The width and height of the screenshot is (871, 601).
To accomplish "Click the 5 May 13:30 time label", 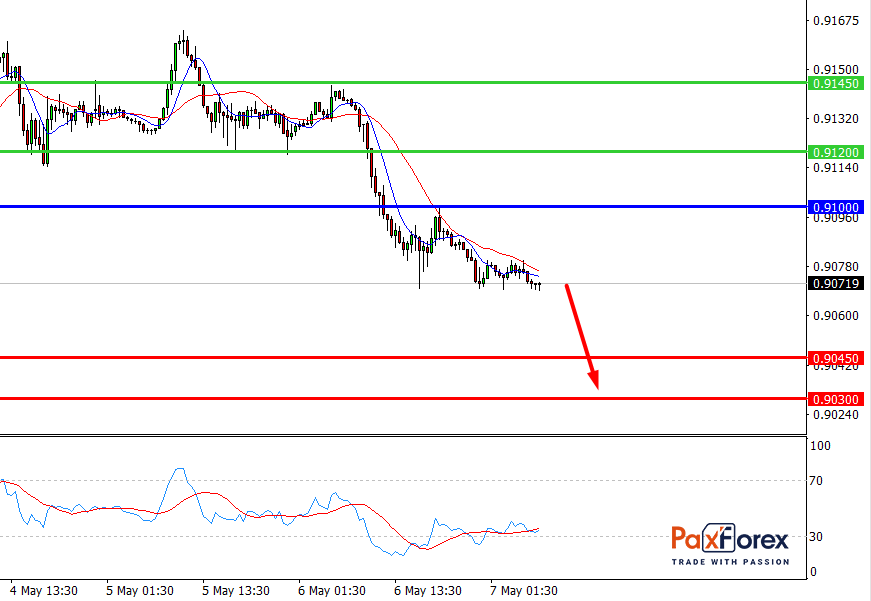I will tap(236, 590).
